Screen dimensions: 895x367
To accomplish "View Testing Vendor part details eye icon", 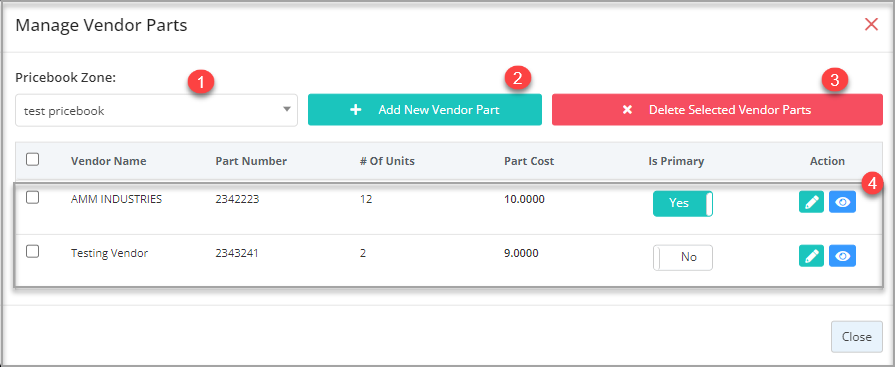I will [842, 256].
